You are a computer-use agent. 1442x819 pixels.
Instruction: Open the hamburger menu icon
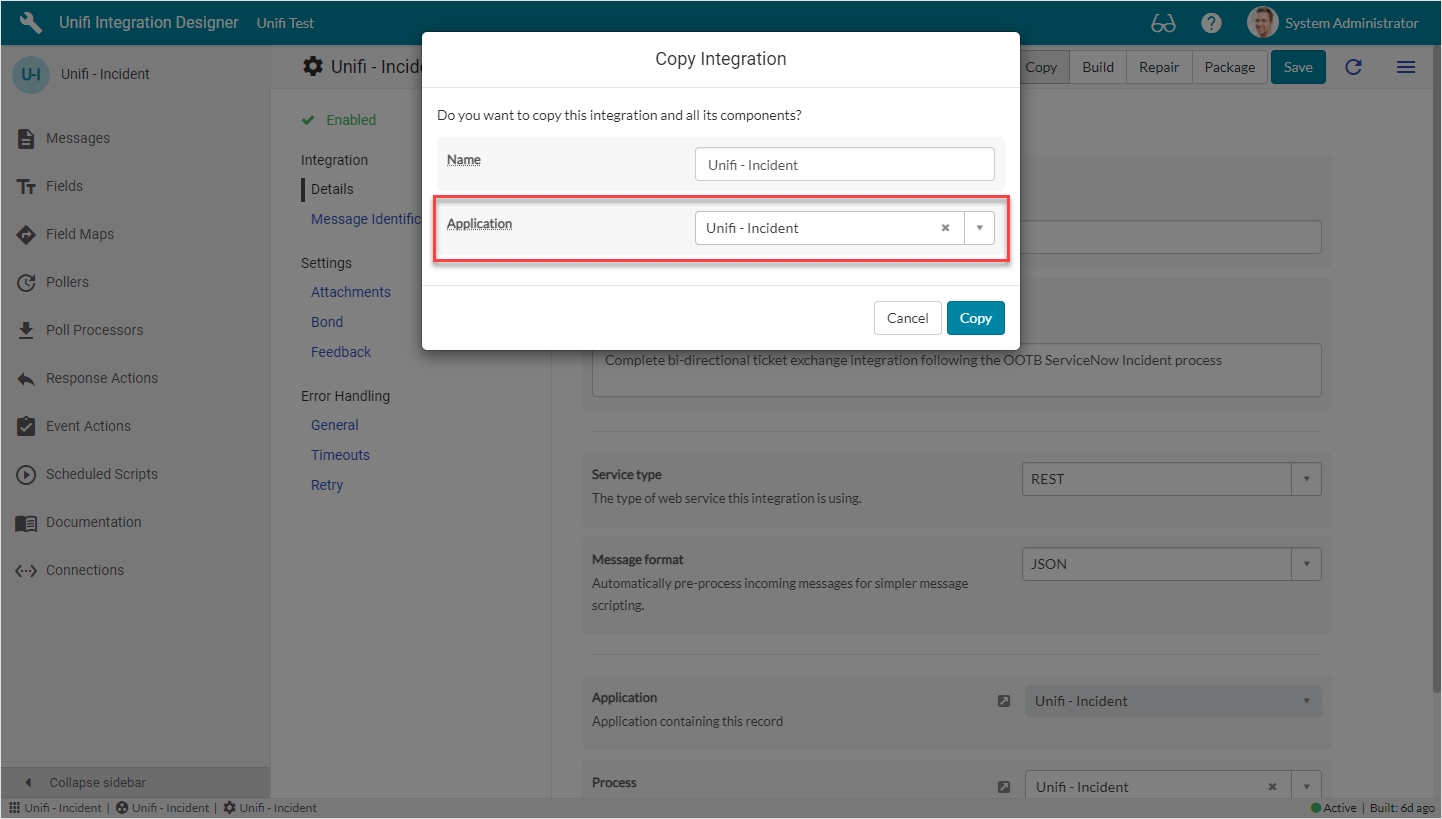(x=1405, y=67)
